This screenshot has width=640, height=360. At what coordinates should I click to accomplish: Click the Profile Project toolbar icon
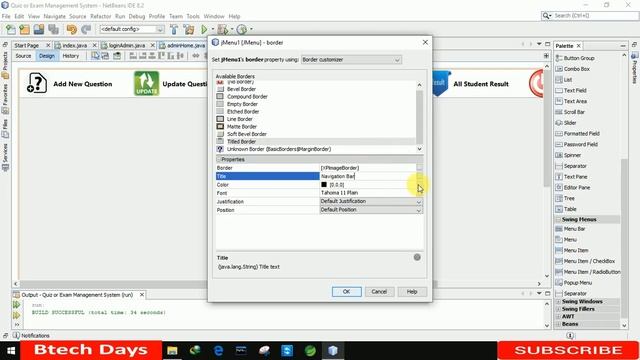coord(242,29)
